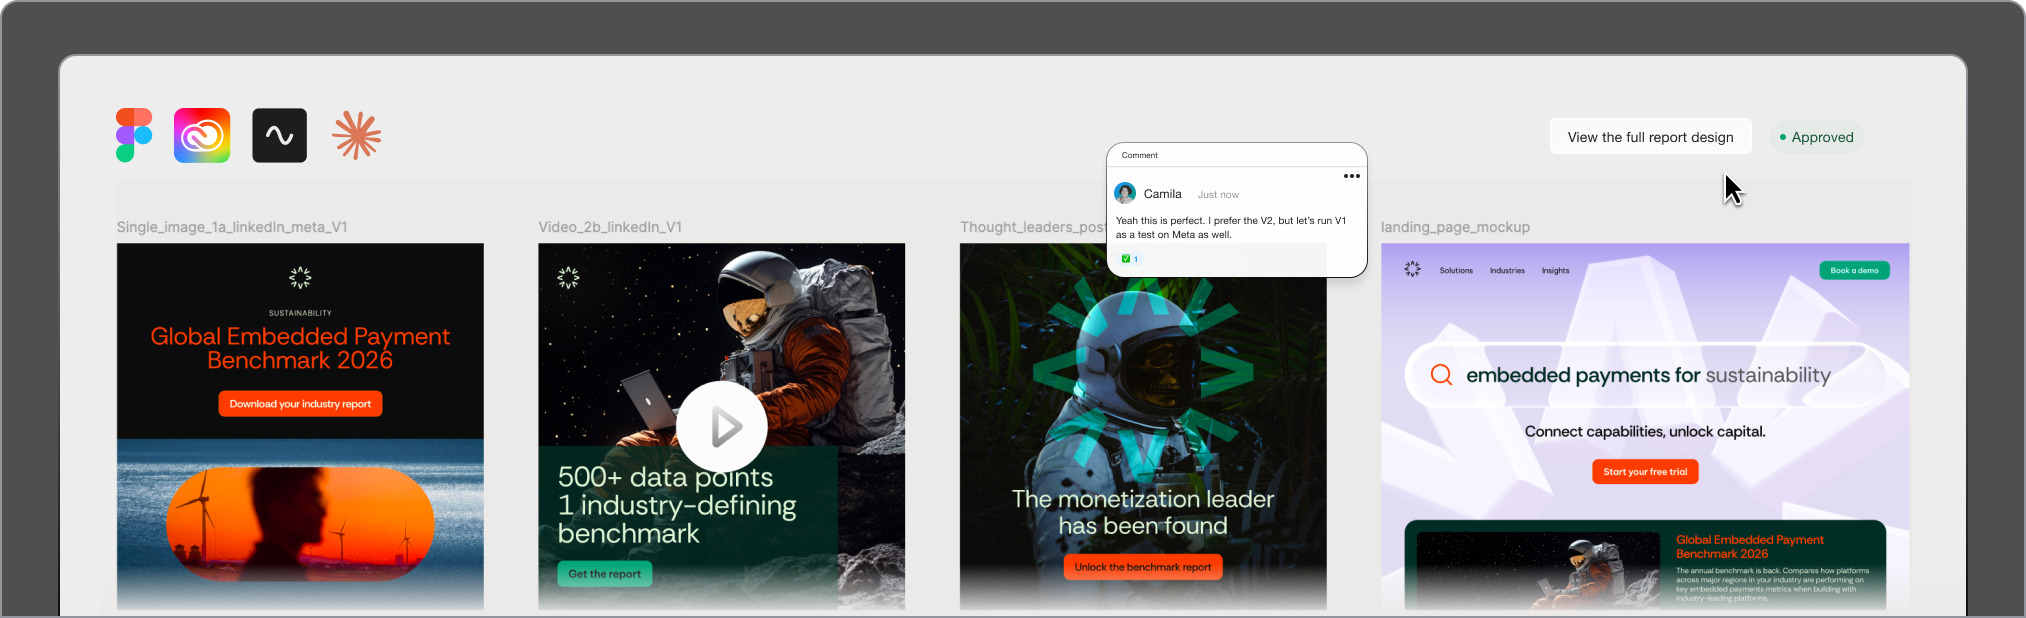Image resolution: width=2026 pixels, height=618 pixels.
Task: Play the Video_2b_linkedIn_V1 video
Action: coord(722,427)
